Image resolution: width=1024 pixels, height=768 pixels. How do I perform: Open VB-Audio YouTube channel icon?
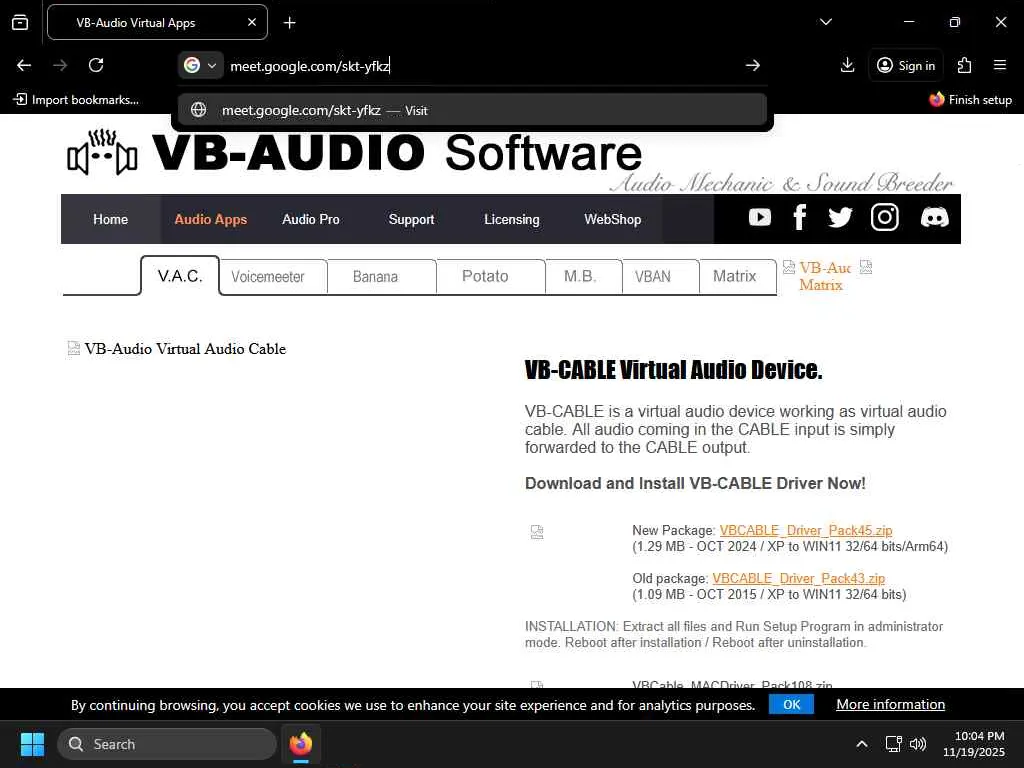[760, 217]
